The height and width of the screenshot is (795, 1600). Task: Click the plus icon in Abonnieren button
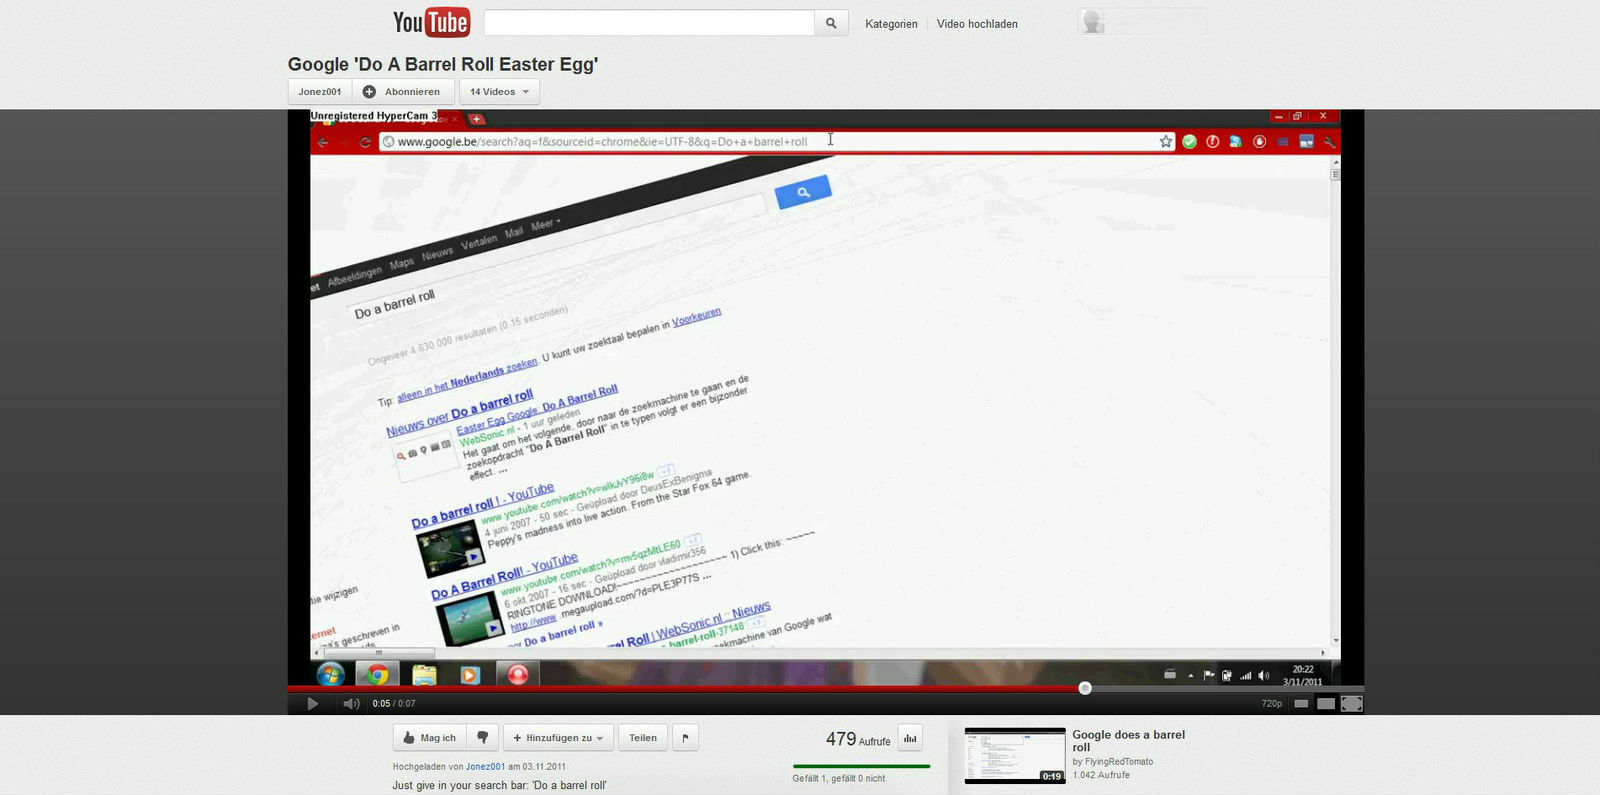[369, 92]
